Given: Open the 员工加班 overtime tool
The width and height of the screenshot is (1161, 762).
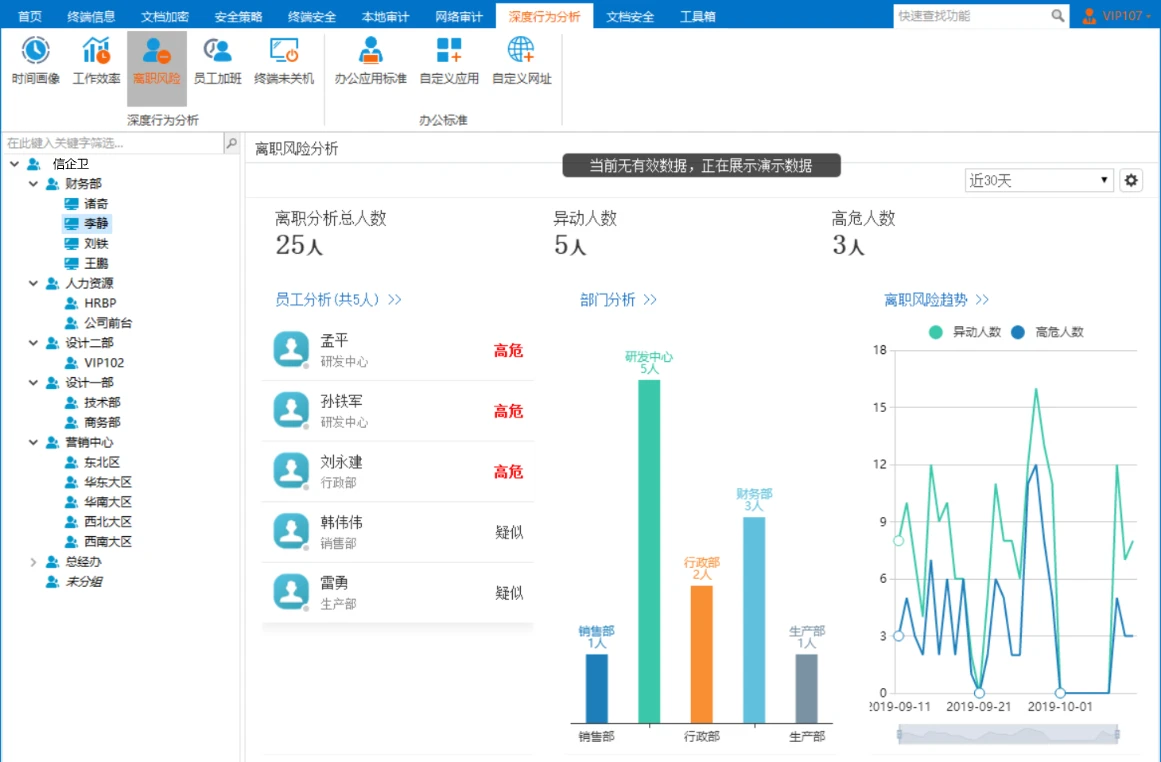Looking at the screenshot, I should click(x=217, y=61).
